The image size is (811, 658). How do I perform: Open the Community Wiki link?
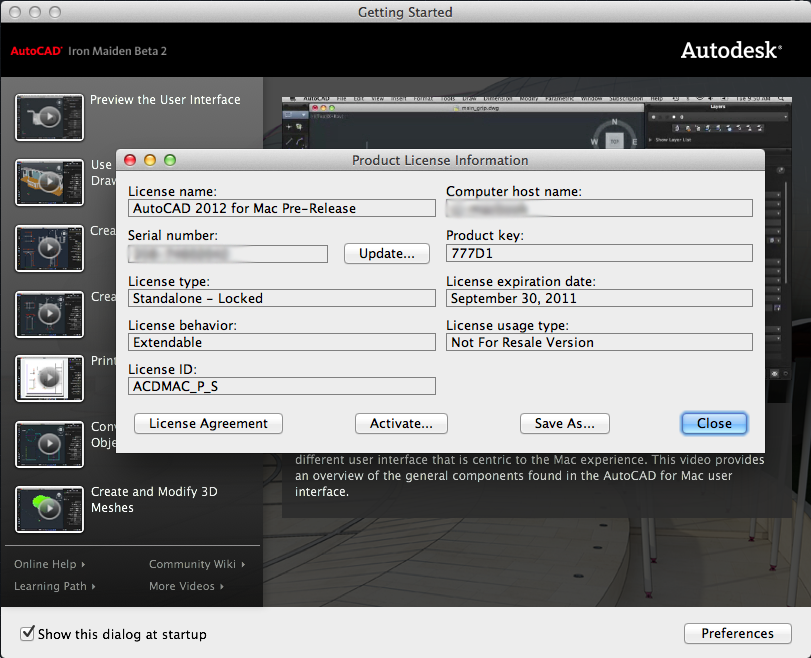click(x=197, y=564)
